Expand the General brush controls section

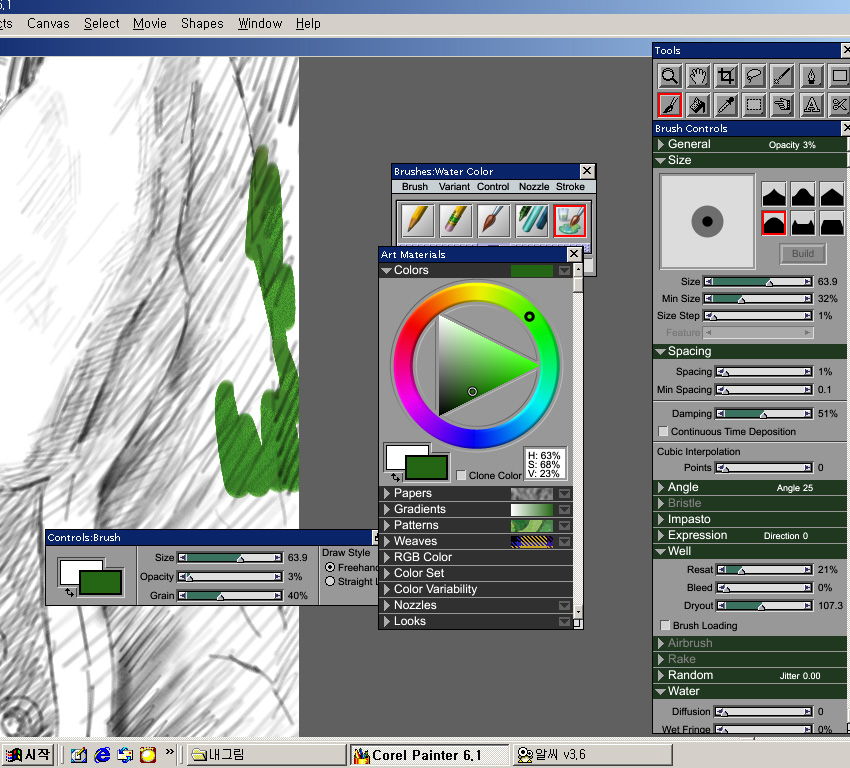pyautogui.click(x=661, y=144)
